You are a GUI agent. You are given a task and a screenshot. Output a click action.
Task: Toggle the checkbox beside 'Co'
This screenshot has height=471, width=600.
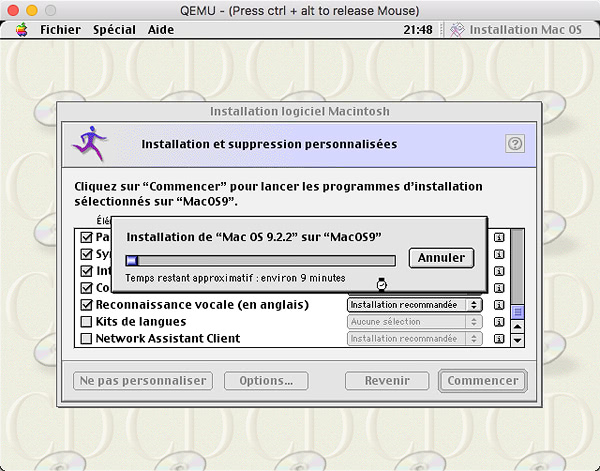coord(86,288)
